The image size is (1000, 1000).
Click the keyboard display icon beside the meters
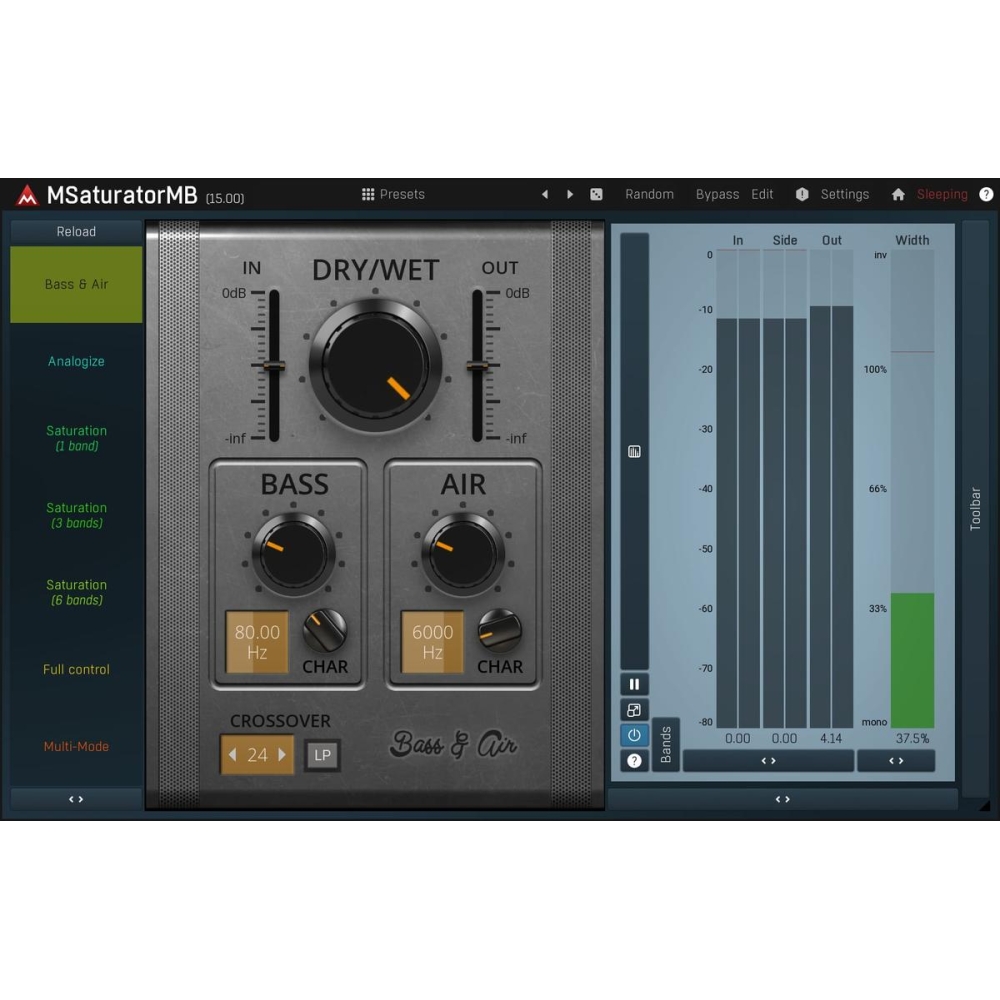[634, 451]
